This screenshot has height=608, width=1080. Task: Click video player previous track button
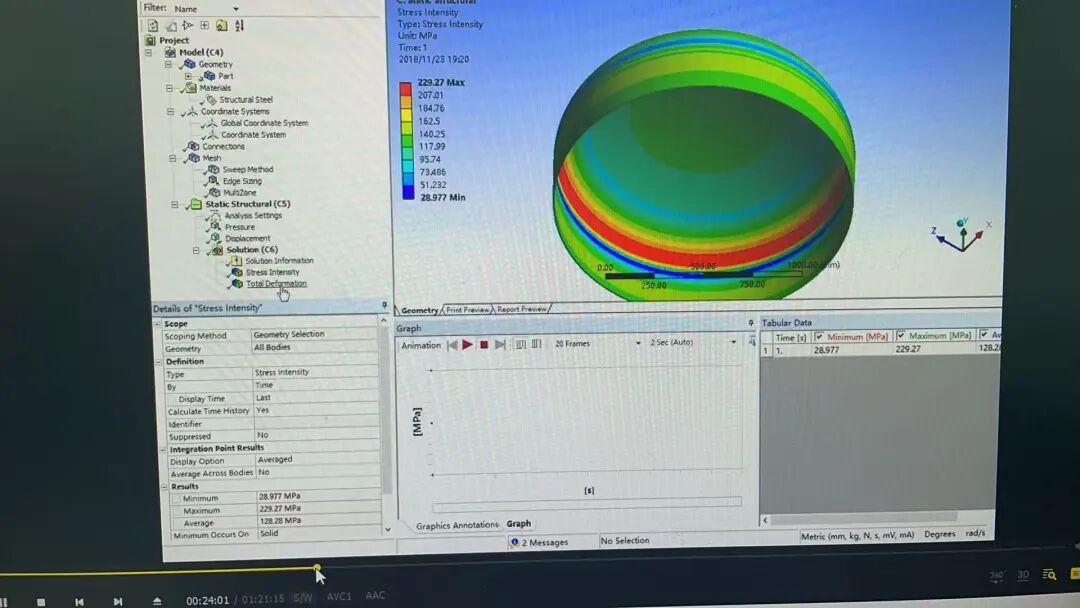(x=79, y=602)
